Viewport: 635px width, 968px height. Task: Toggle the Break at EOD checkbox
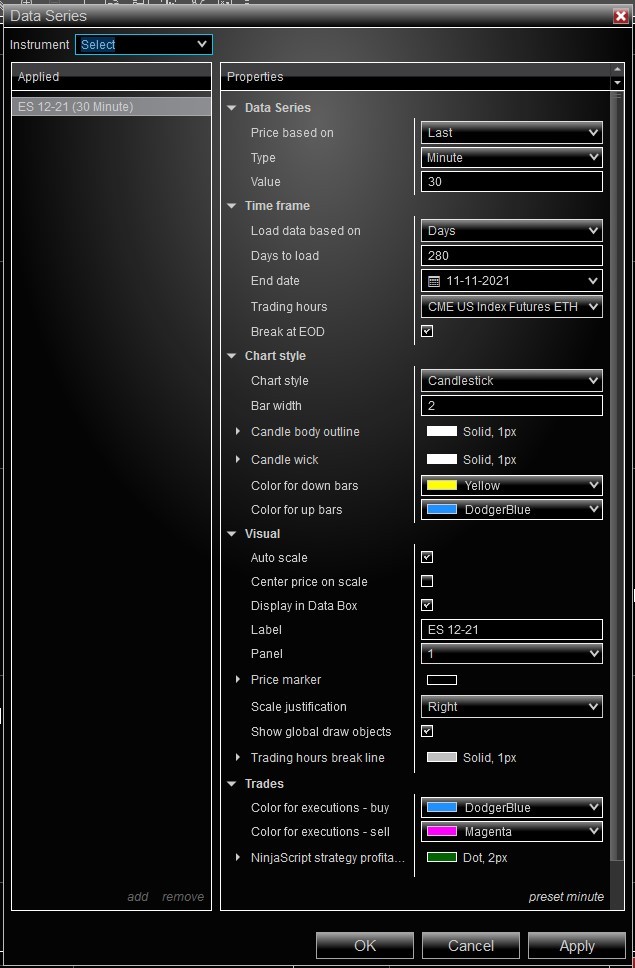427,332
